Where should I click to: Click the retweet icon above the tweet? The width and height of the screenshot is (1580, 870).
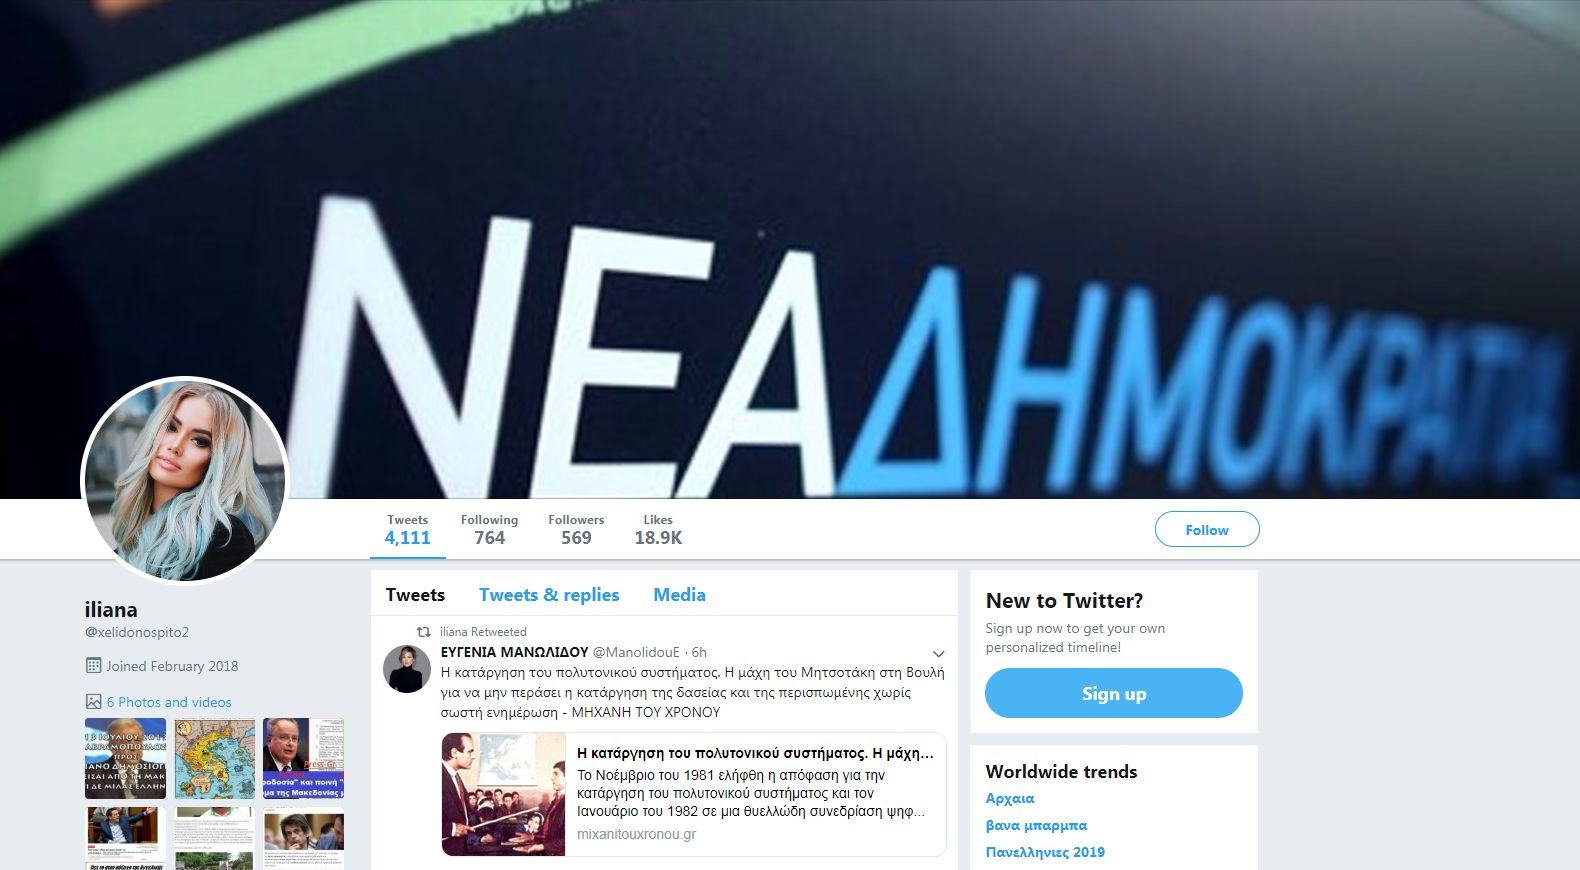424,632
